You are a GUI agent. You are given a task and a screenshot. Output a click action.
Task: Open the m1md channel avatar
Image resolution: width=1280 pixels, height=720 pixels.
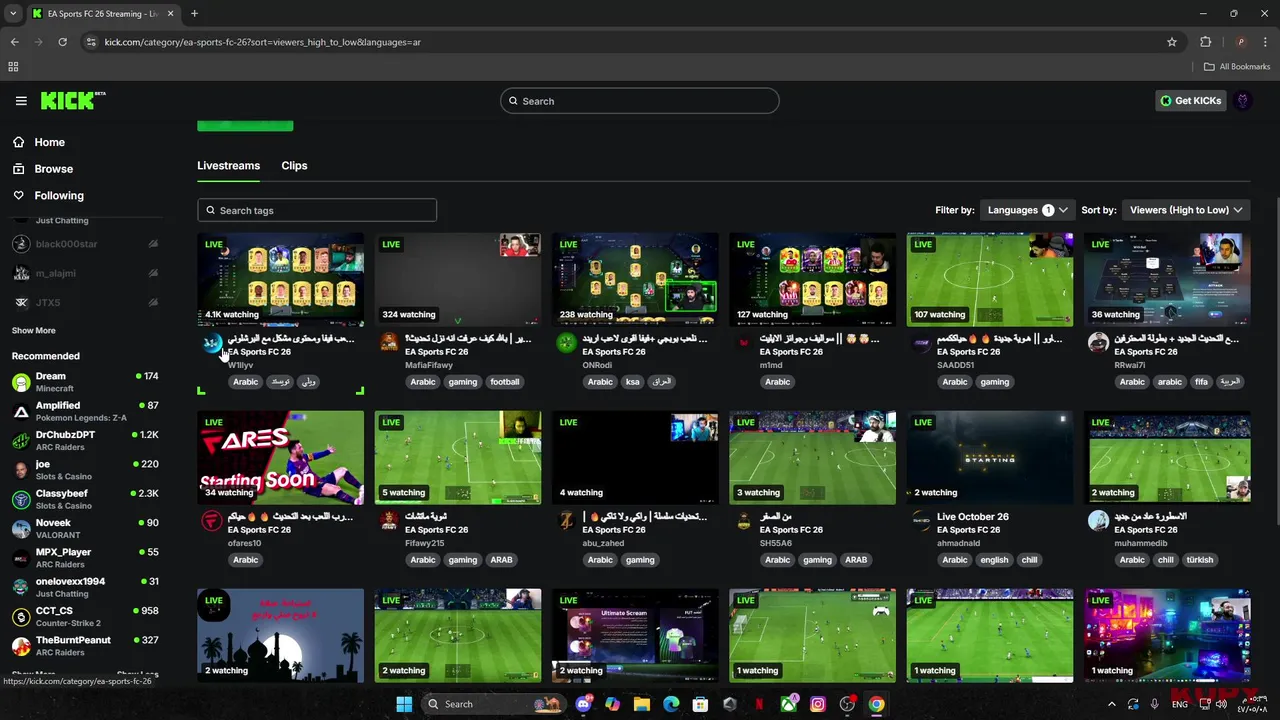[743, 343]
